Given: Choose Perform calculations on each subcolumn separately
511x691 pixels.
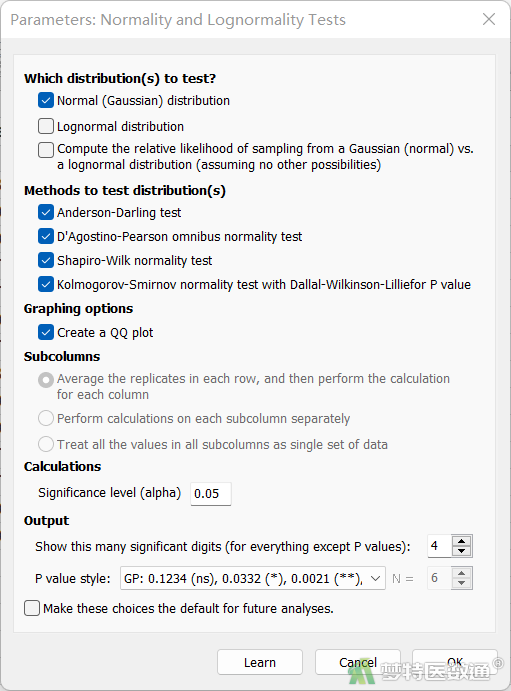Looking at the screenshot, I should 46,418.
